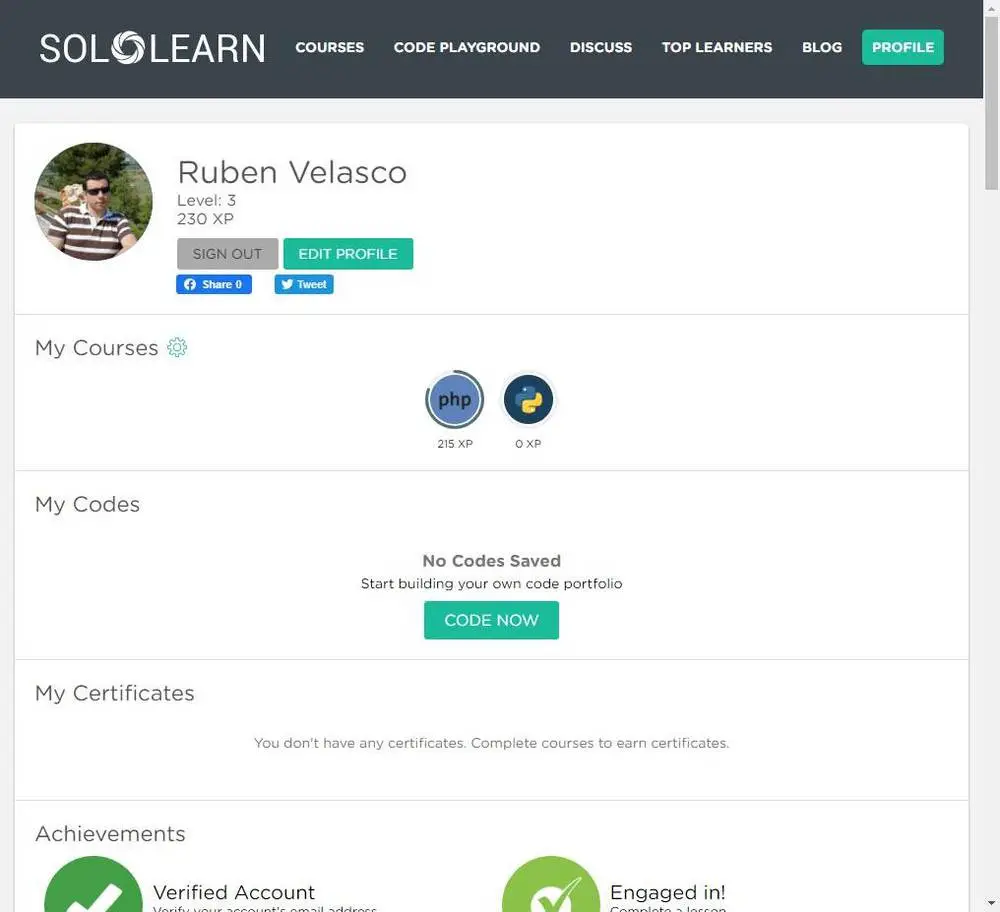This screenshot has width=1000, height=912.
Task: Share profile on Facebook
Action: click(214, 284)
